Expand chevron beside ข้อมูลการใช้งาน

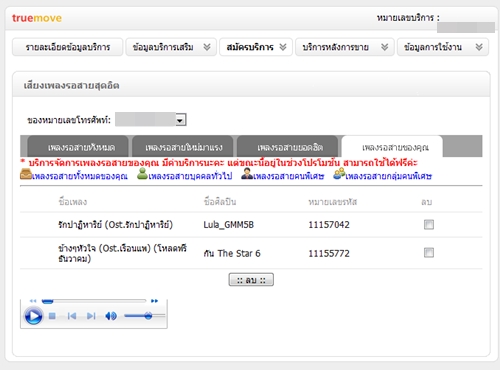[x=479, y=47]
